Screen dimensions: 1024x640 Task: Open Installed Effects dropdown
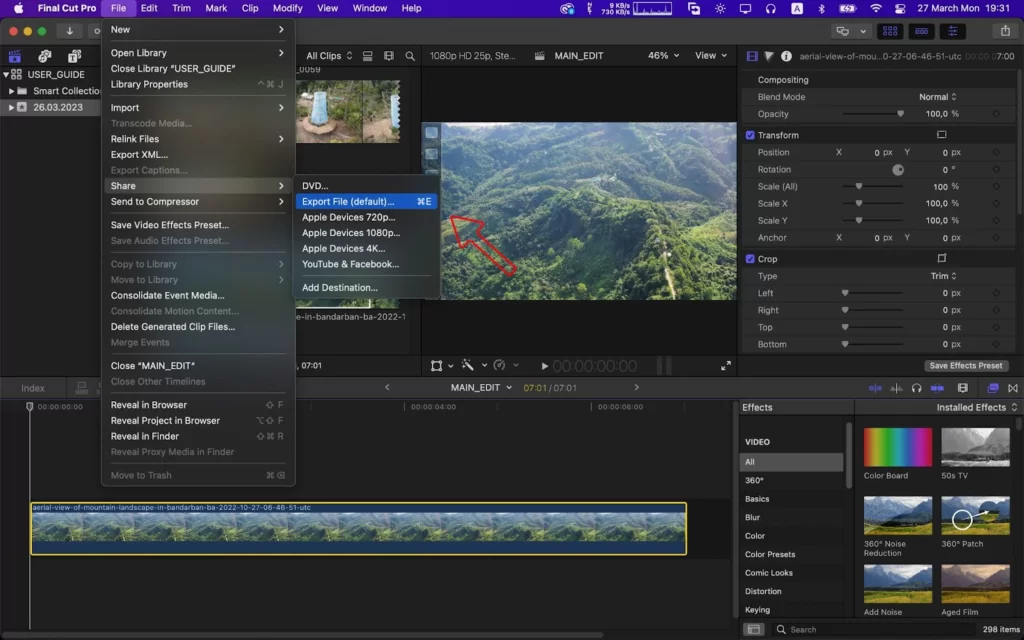click(976, 407)
